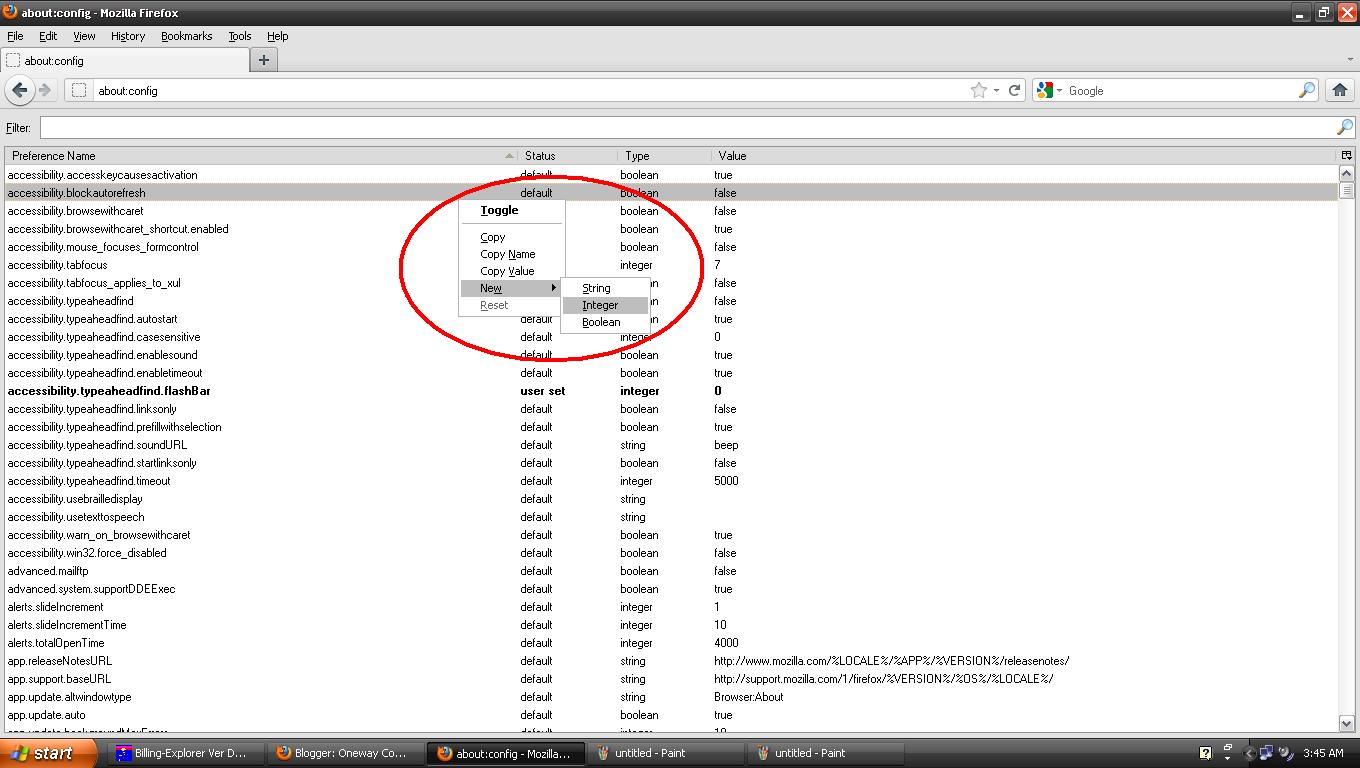Open the Bookmarks menu
Viewport: 1360px width, 768px height.
coord(187,36)
